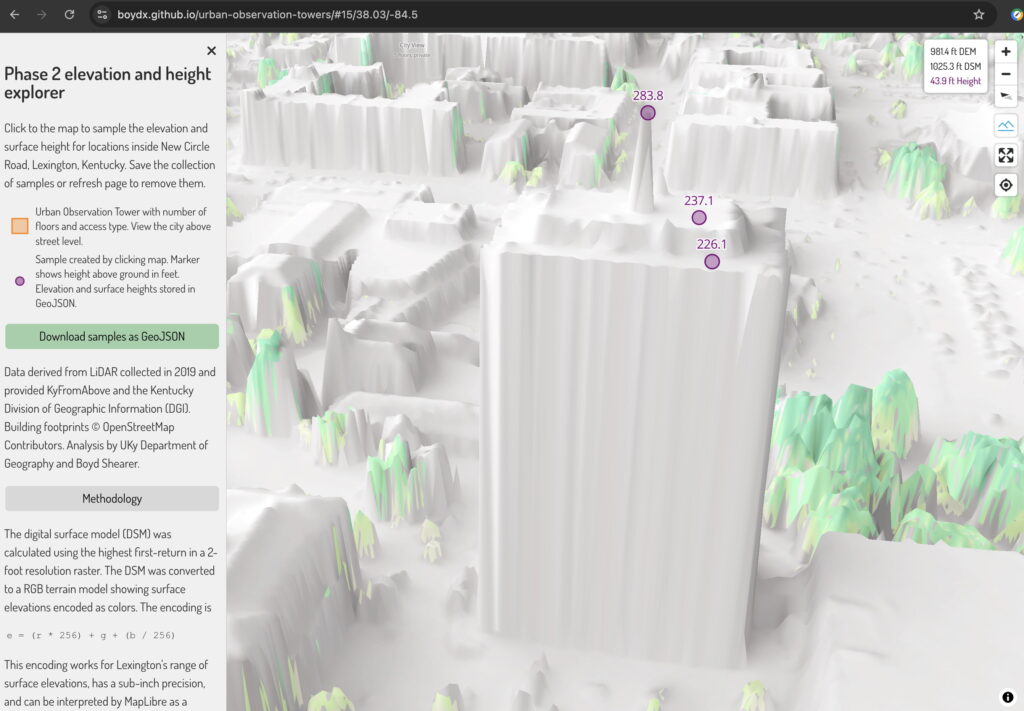Click the browser address bar URL
The image size is (1024, 711).
tap(267, 14)
